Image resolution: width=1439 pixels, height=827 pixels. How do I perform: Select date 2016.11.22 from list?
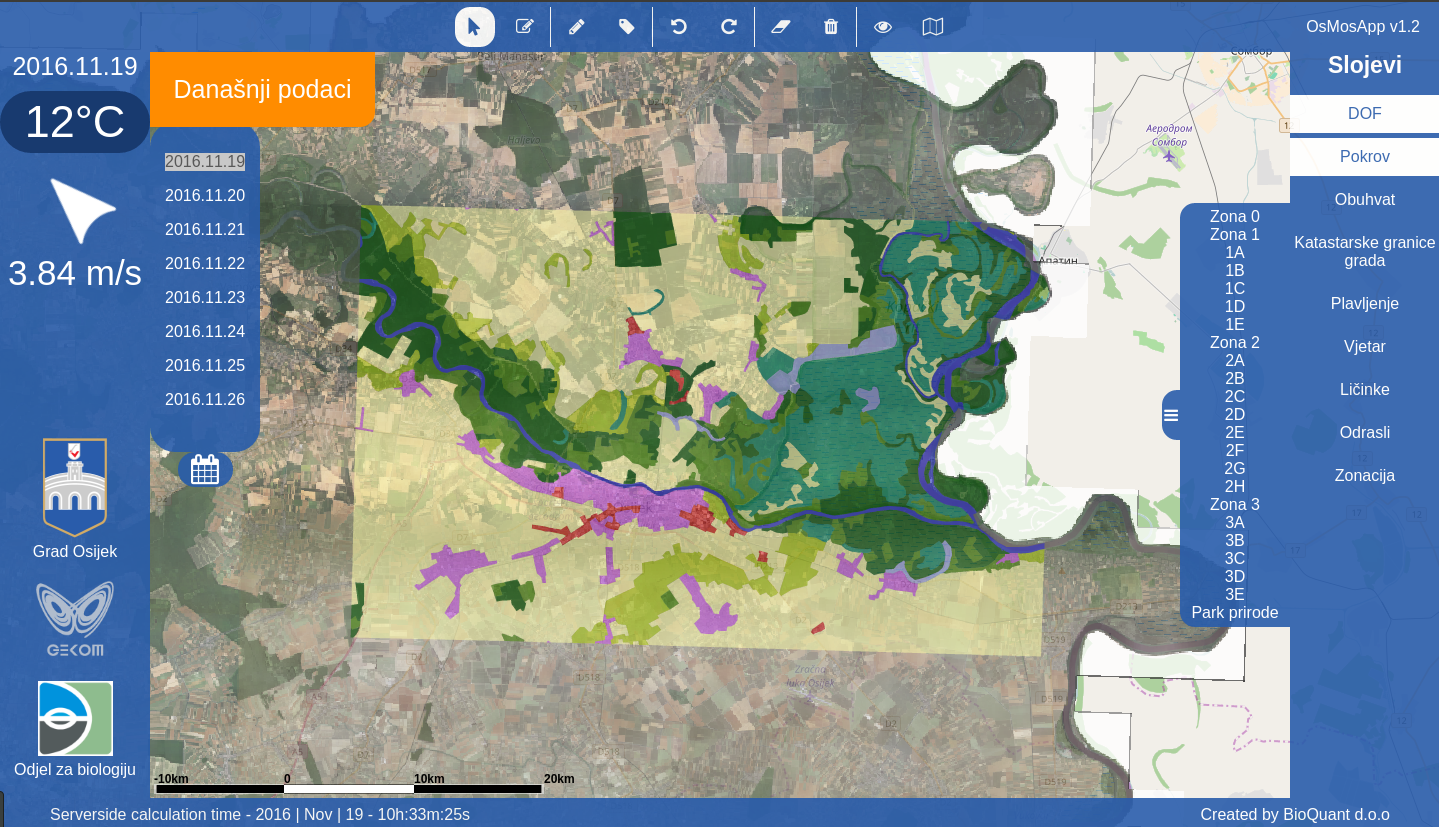pyautogui.click(x=205, y=263)
